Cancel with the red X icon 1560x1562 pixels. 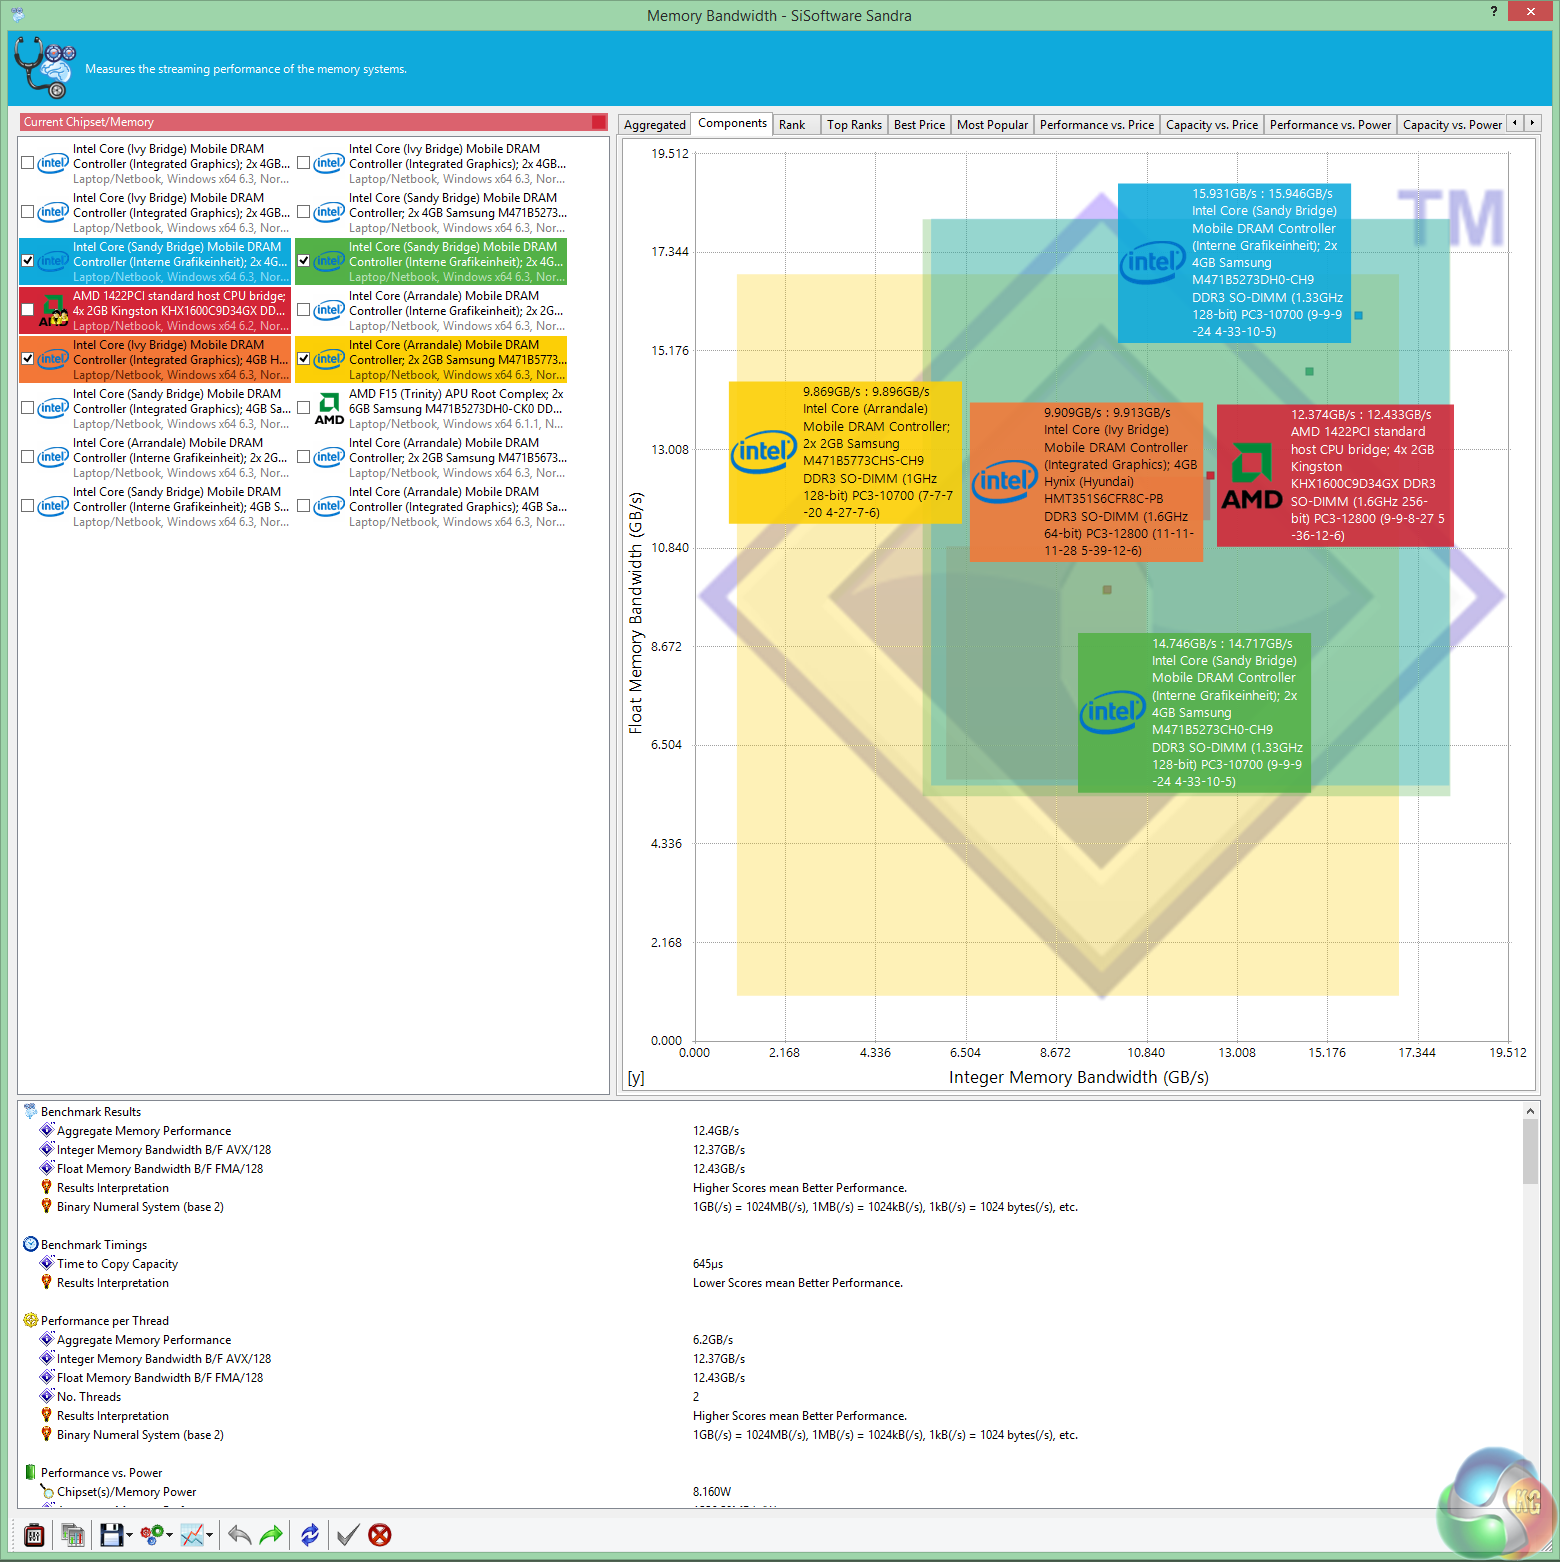click(380, 1534)
